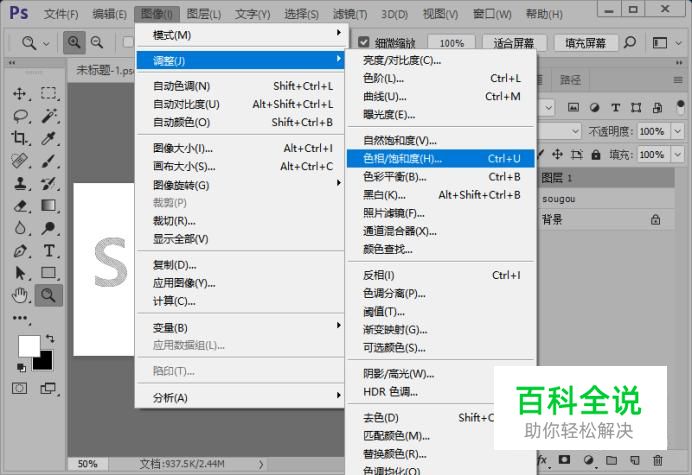Screen dimensions: 692x475
Task: Reset default foreground and background colors
Action: pos(21,367)
